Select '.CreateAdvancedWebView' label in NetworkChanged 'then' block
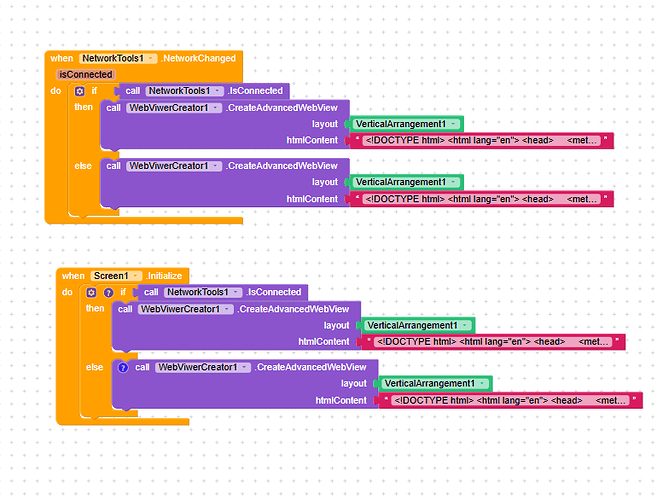662x500 pixels. pos(282,108)
